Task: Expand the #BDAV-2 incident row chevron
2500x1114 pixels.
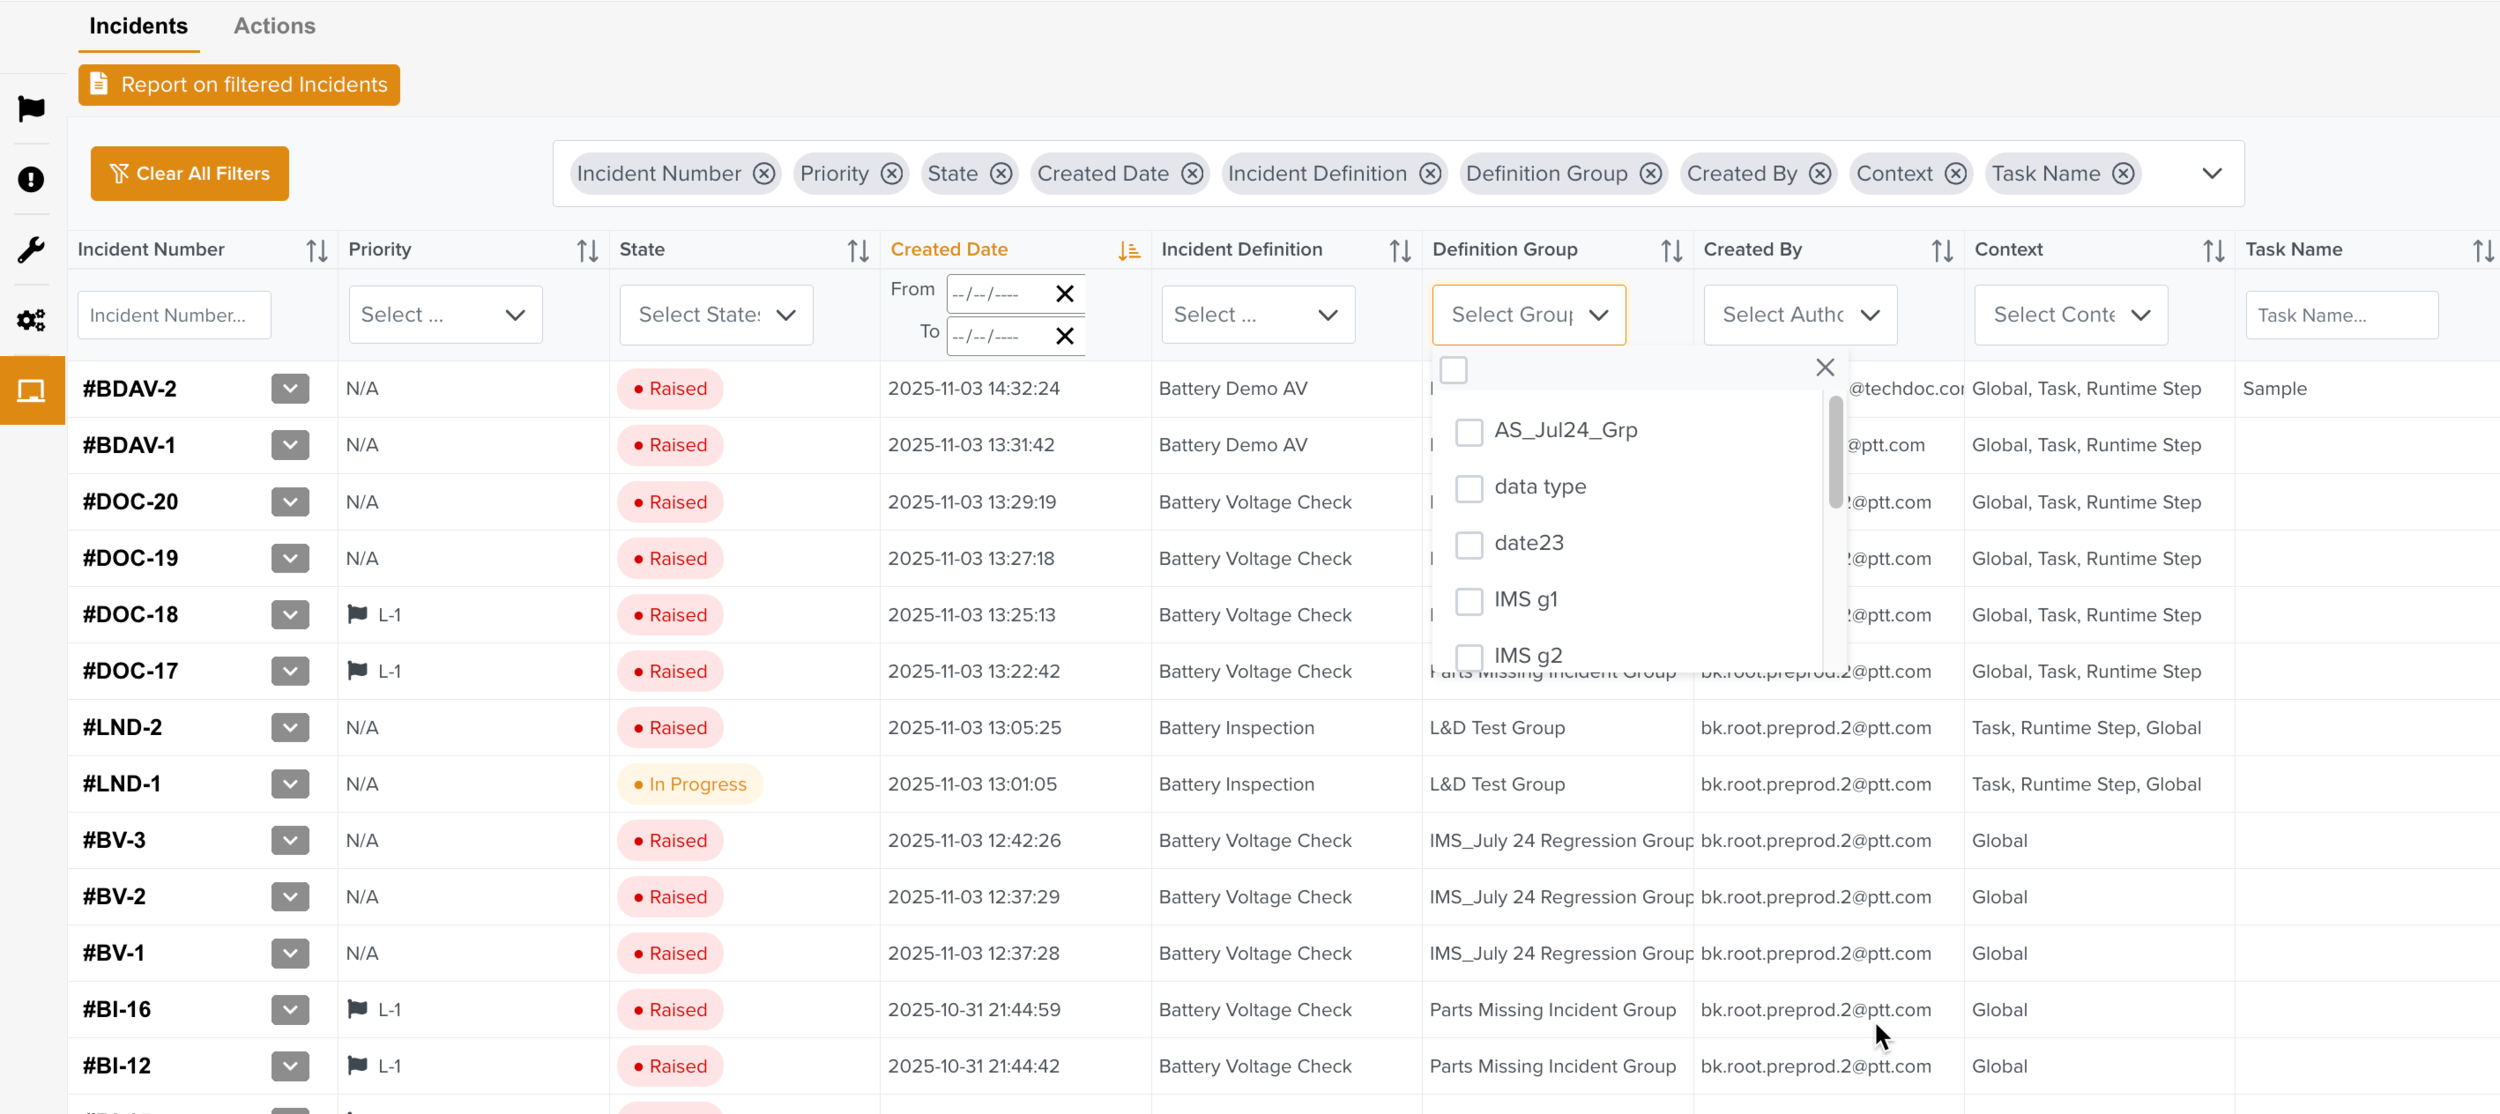Action: pyautogui.click(x=290, y=389)
